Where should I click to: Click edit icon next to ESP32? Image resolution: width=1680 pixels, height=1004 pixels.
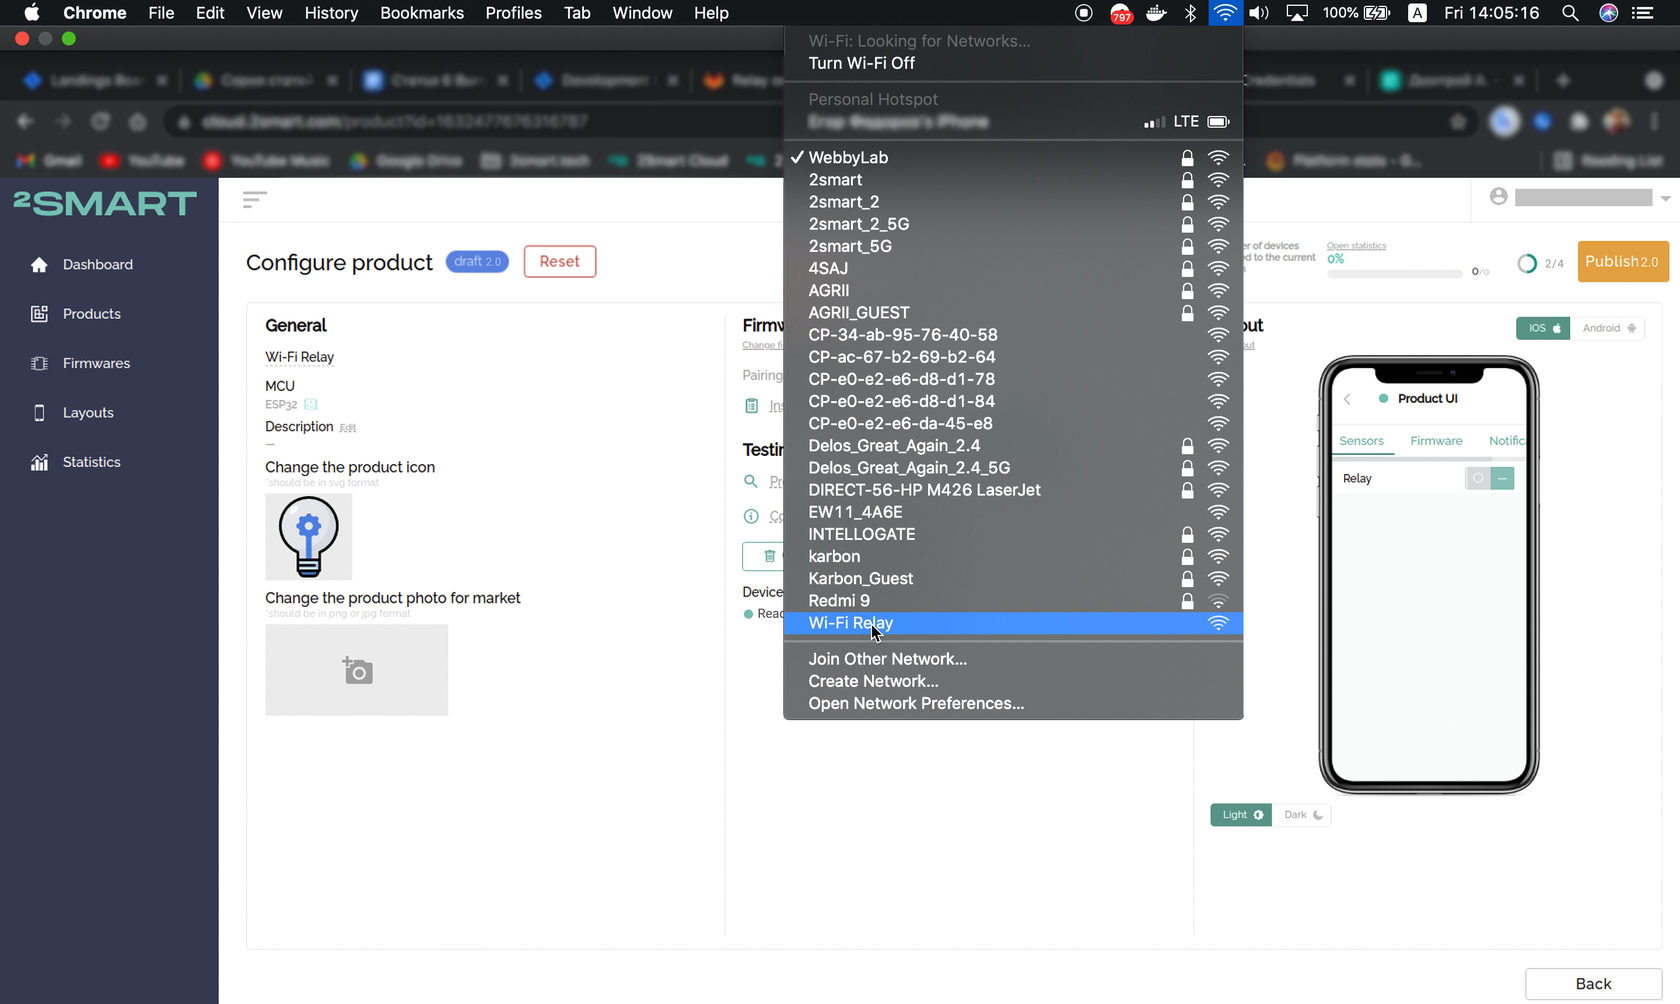311,405
